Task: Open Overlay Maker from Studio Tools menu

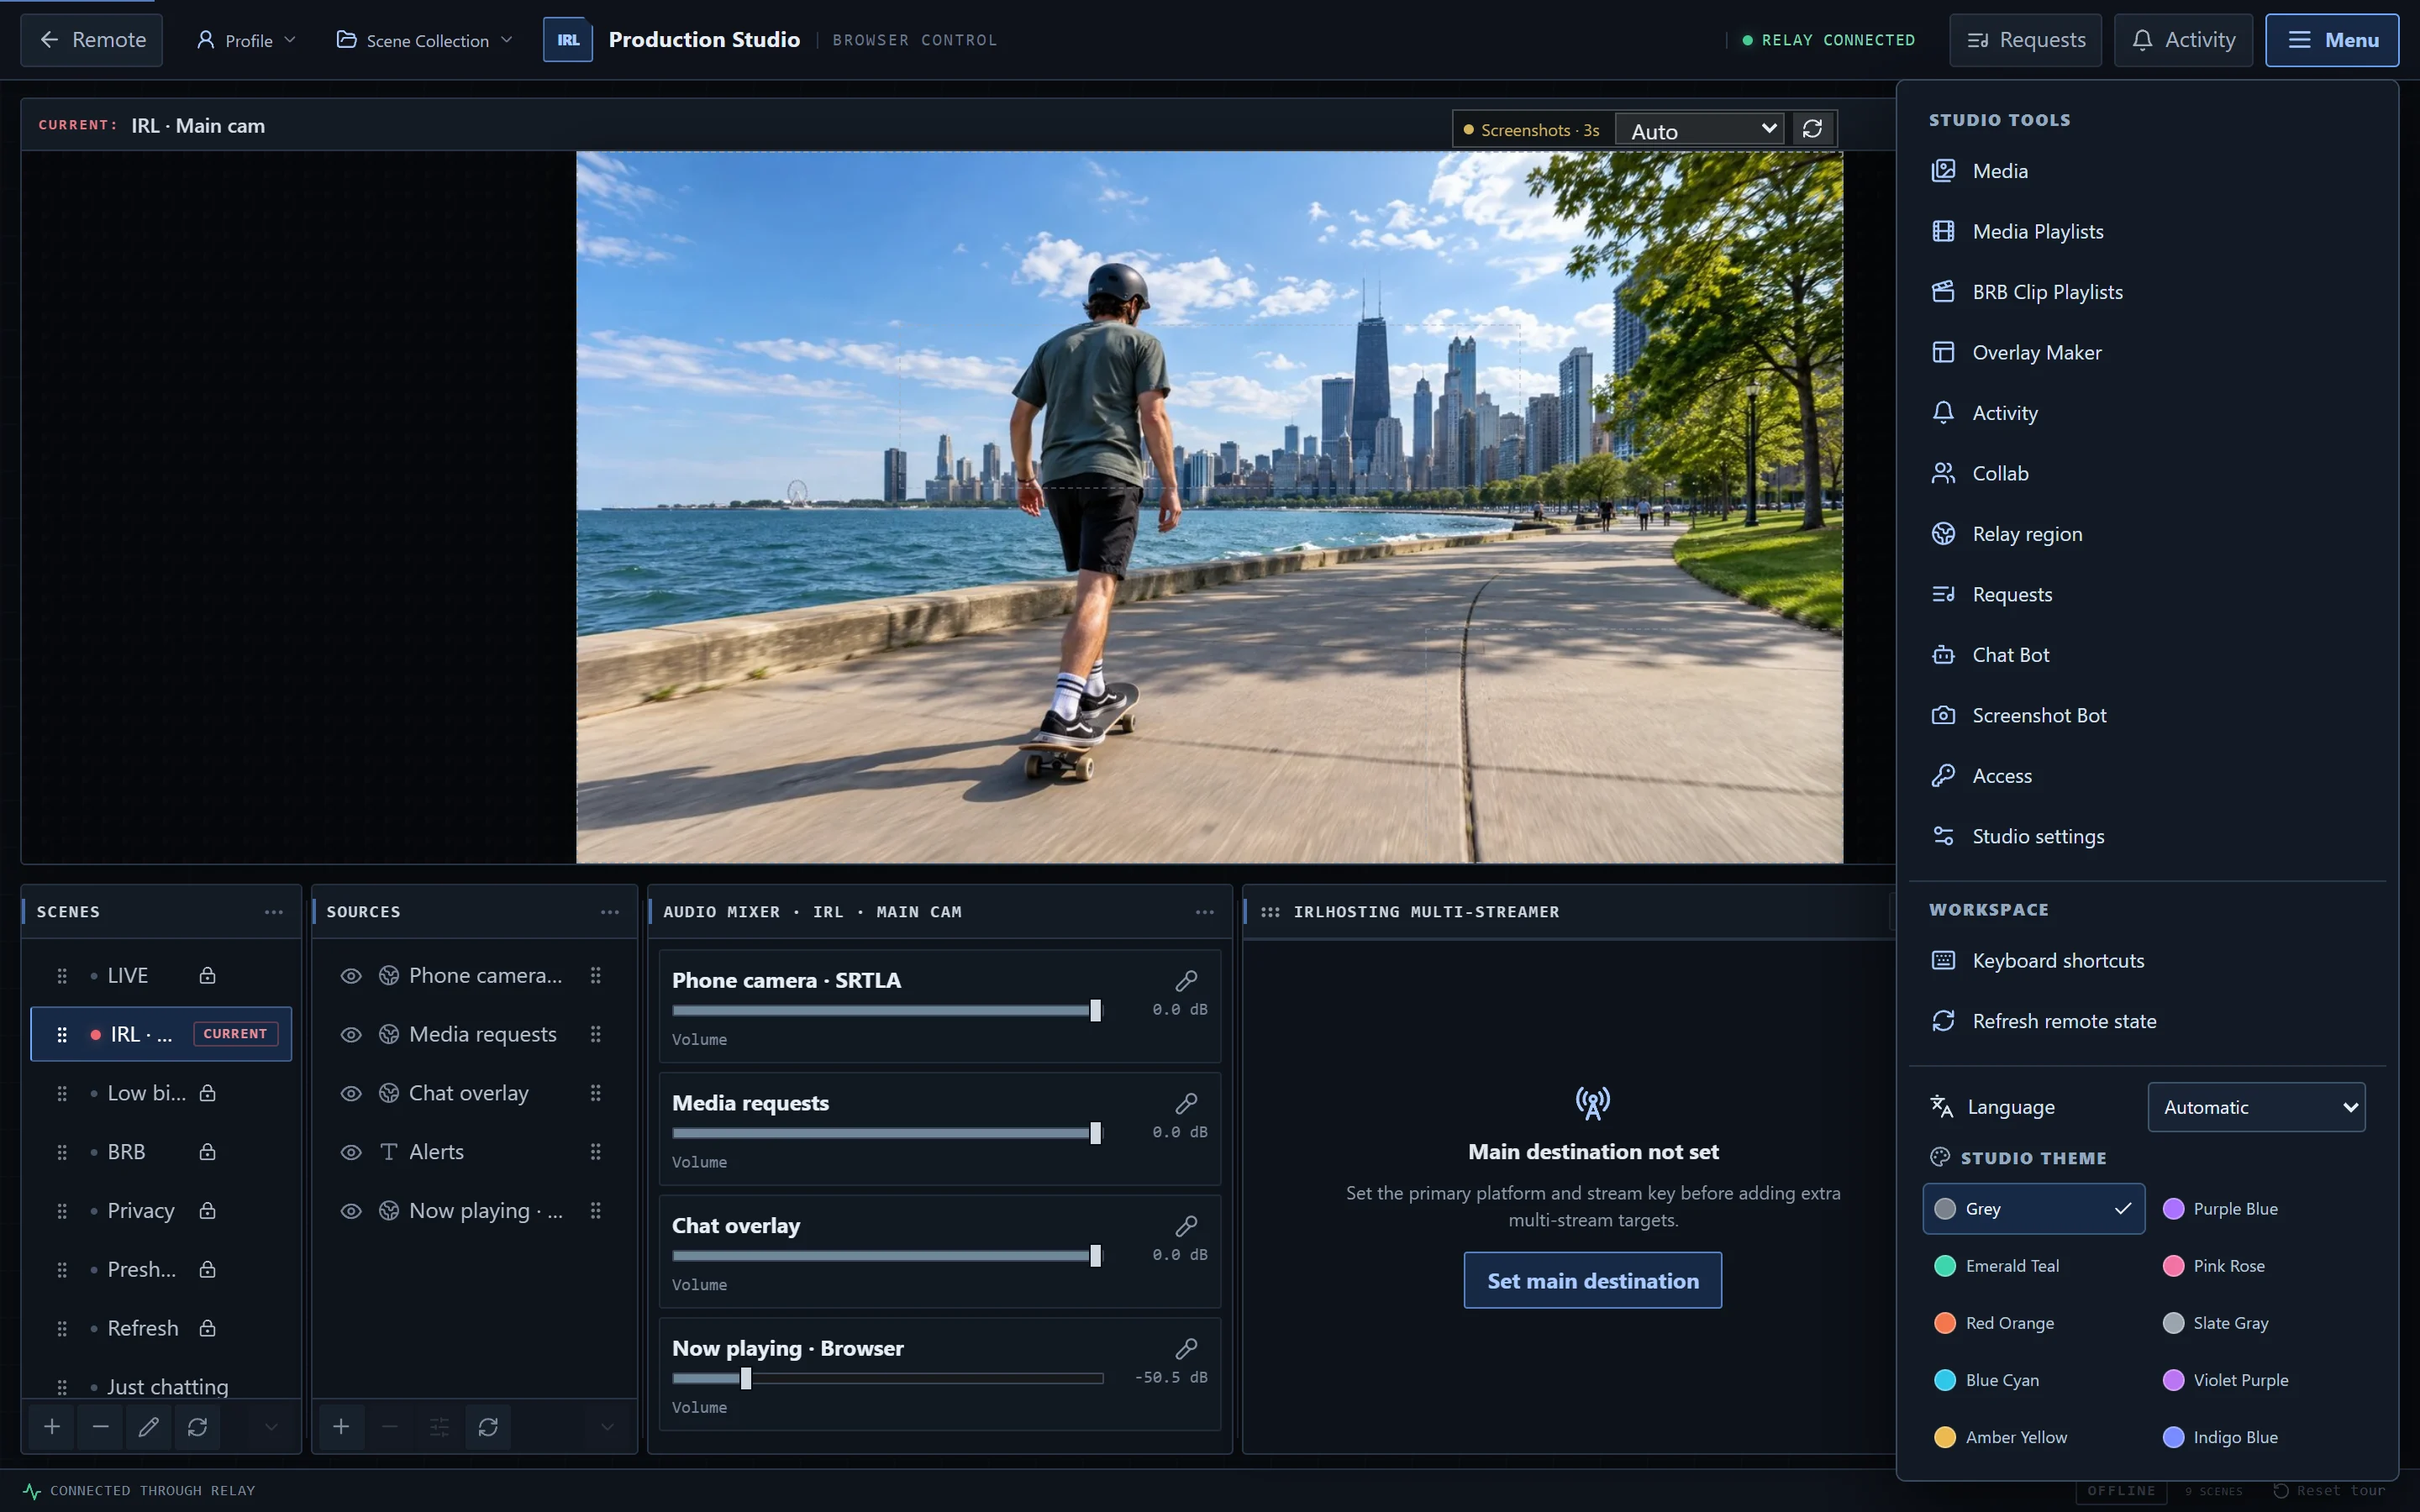Action: [x=2146, y=352]
